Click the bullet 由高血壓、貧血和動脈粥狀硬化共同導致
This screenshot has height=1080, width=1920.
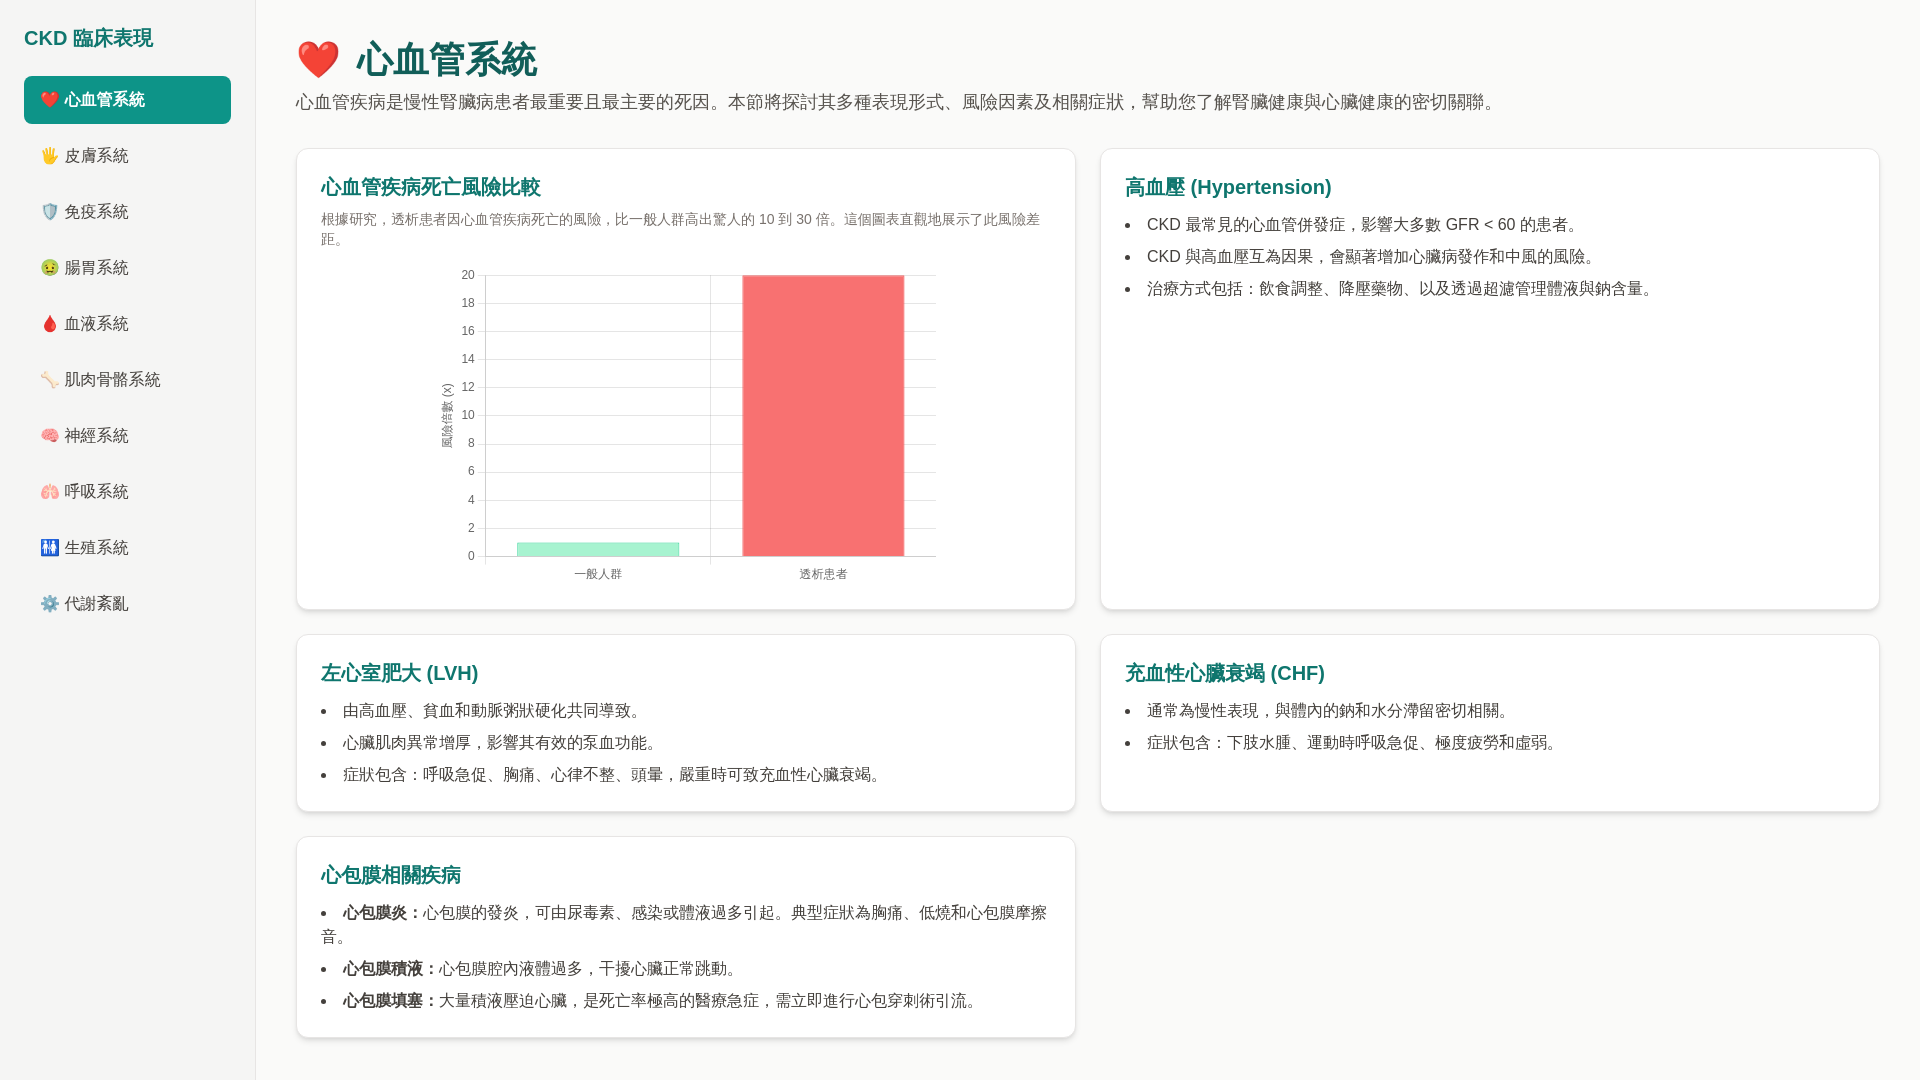[495, 711]
